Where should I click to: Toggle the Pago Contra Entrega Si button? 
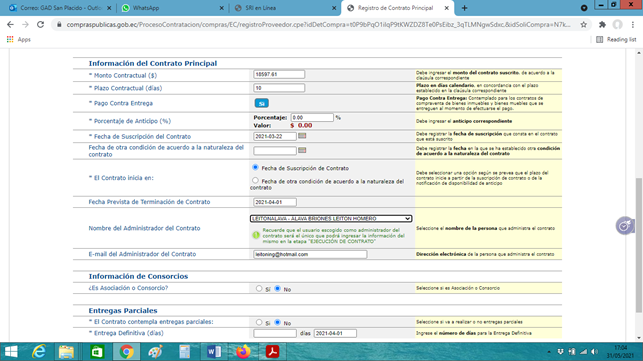(262, 103)
